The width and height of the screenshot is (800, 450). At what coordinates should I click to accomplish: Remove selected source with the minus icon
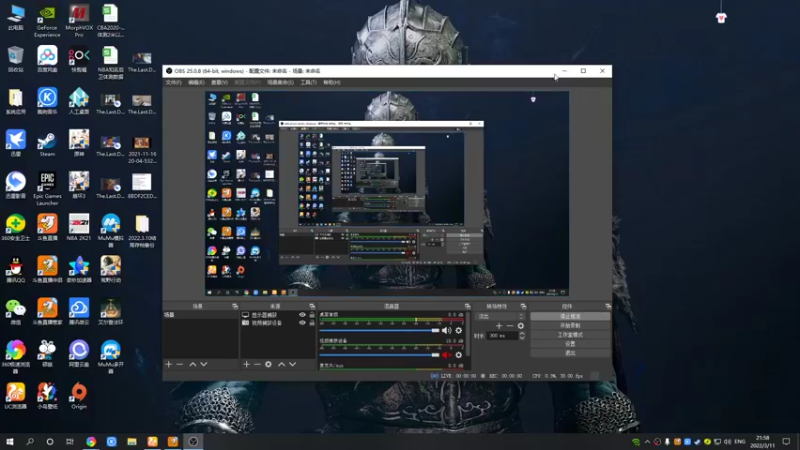click(257, 364)
